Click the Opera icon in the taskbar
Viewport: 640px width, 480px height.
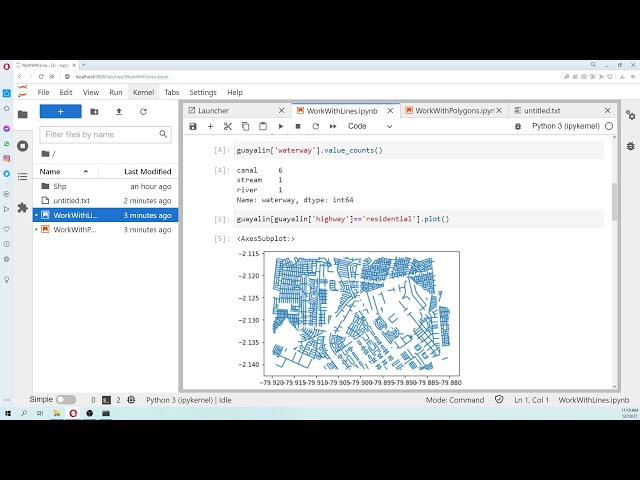(x=73, y=413)
